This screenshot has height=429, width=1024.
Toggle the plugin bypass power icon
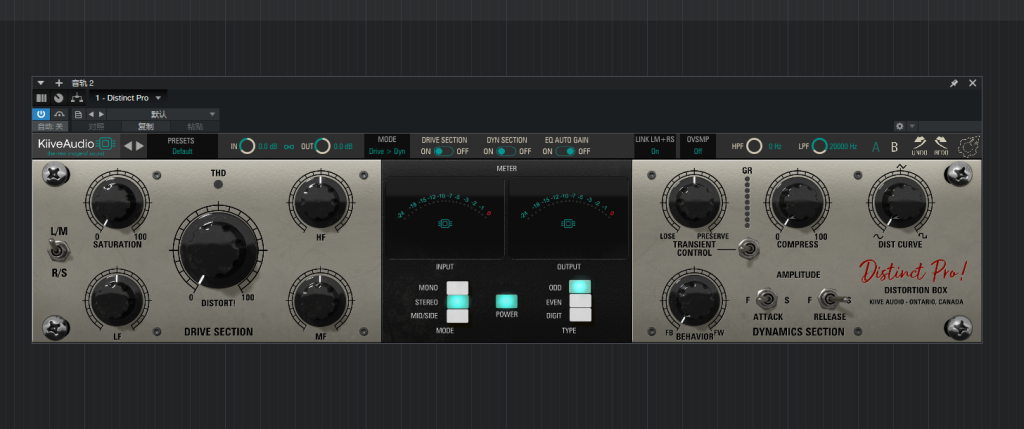pos(42,114)
